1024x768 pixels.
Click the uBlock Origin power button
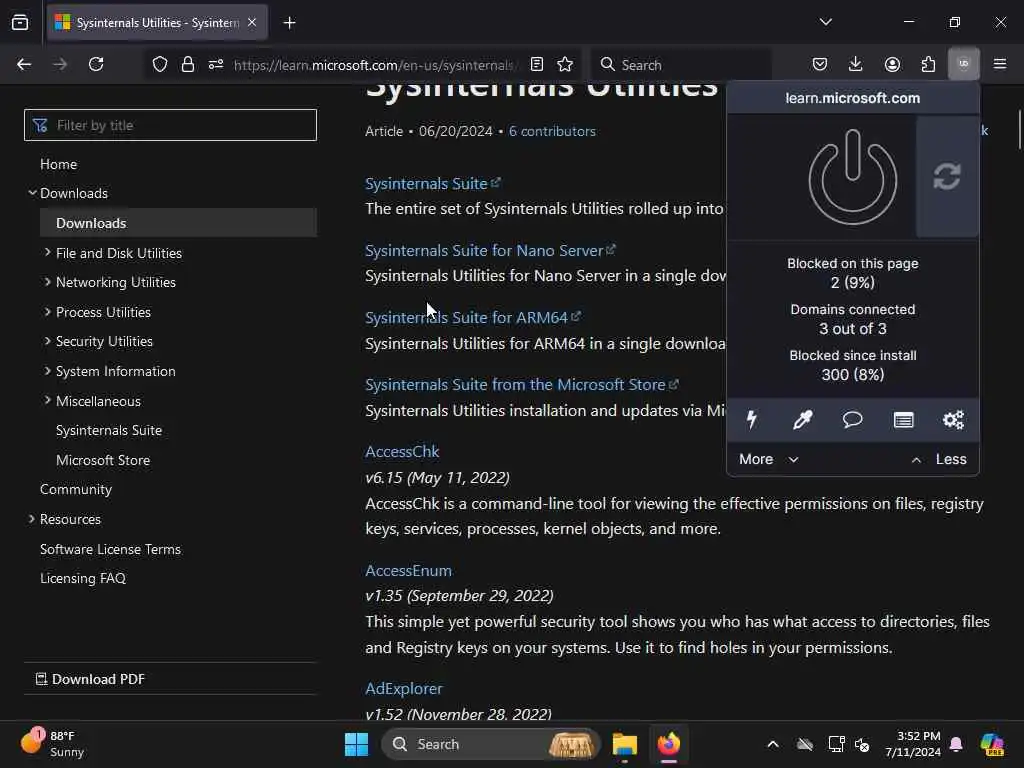[x=852, y=177]
